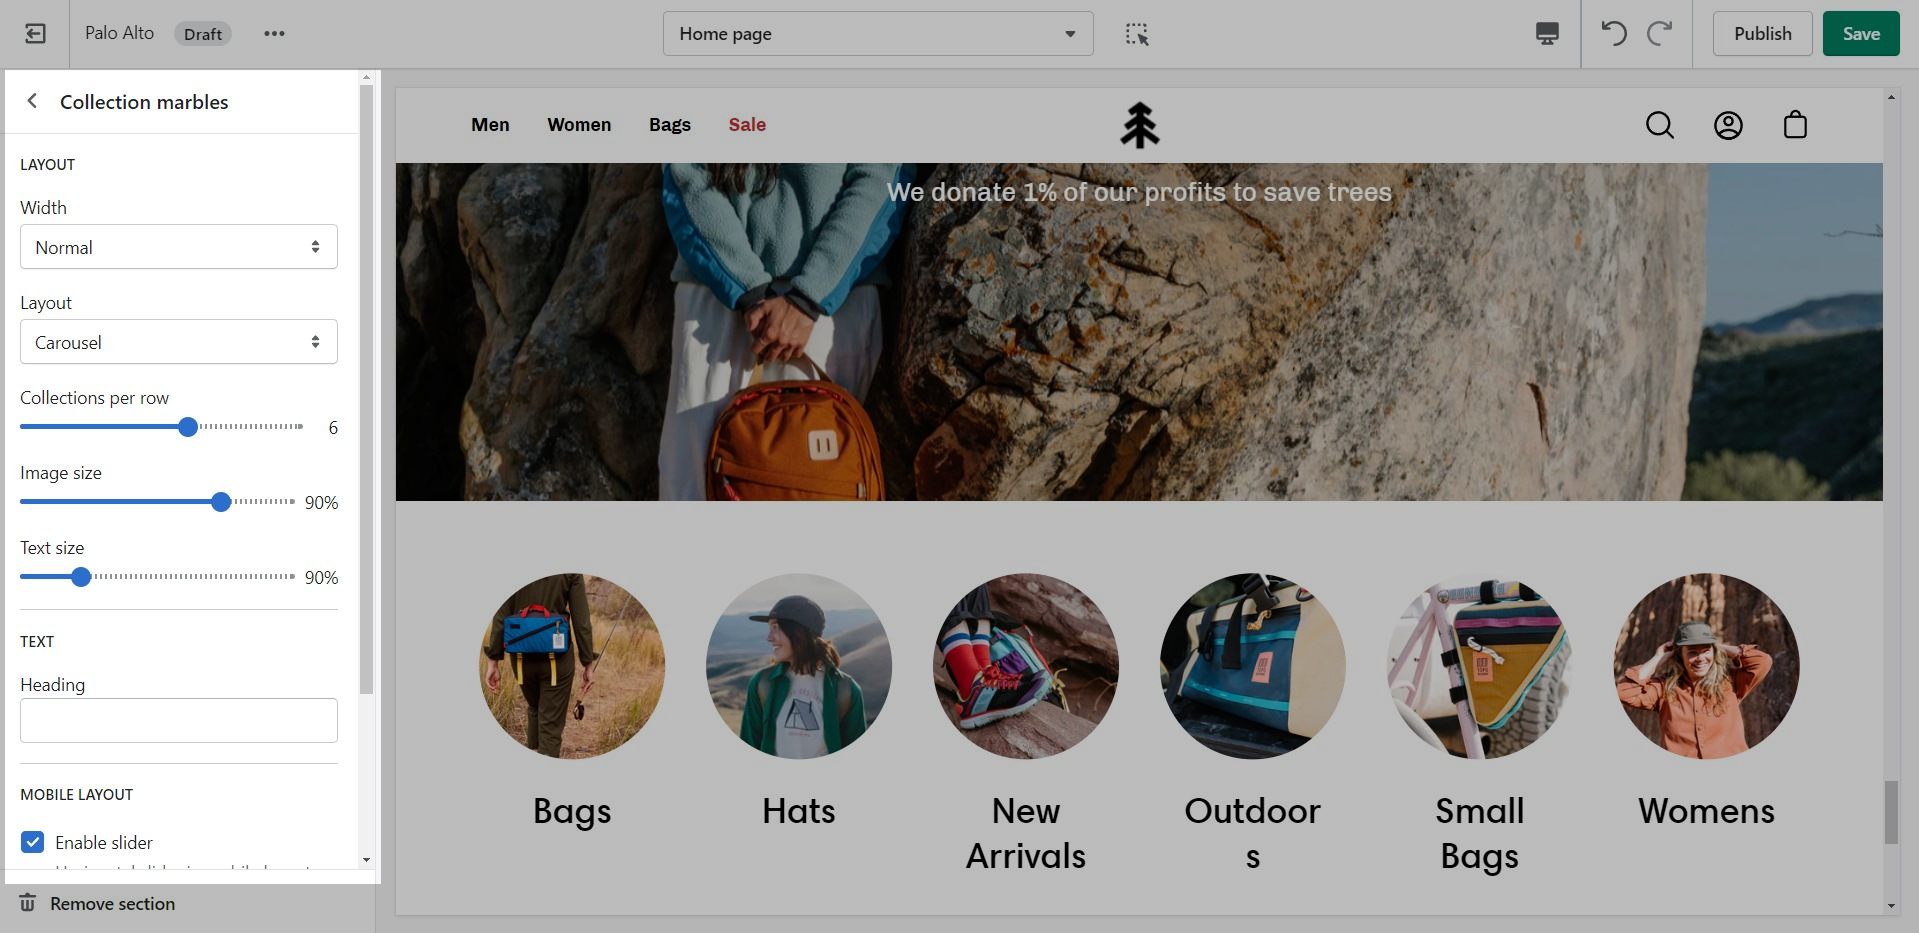Click the redo arrow icon
This screenshot has height=933, width=1919.
pos(1660,34)
